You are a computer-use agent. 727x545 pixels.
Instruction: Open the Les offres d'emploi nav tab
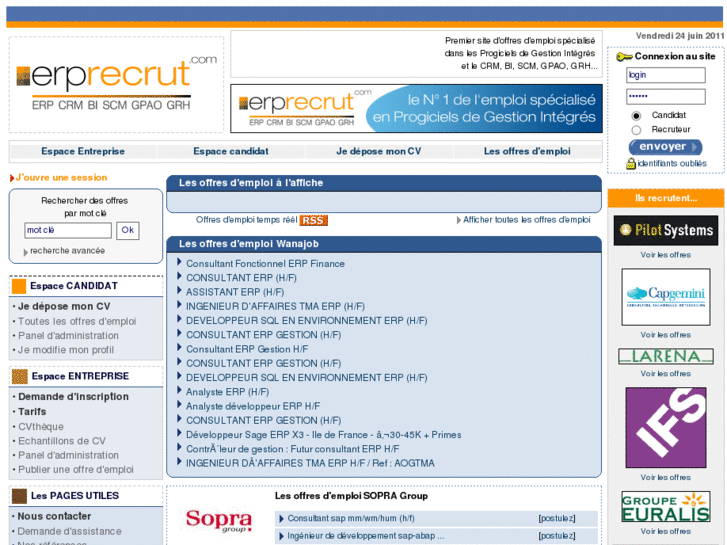527,151
